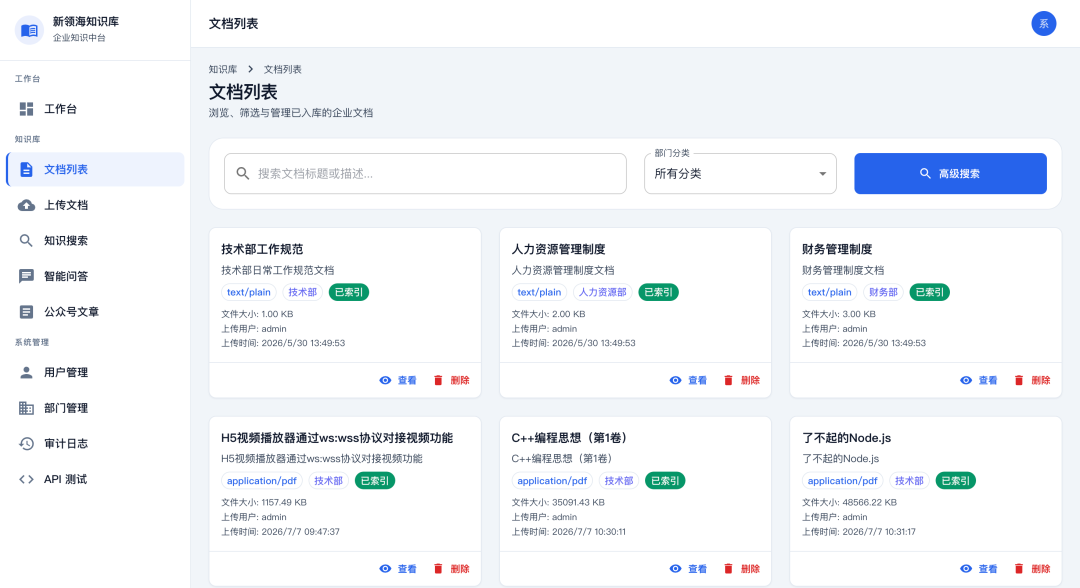Click 删除 text on 技术部工作规范 card
The image size is (1080, 588).
460,380
